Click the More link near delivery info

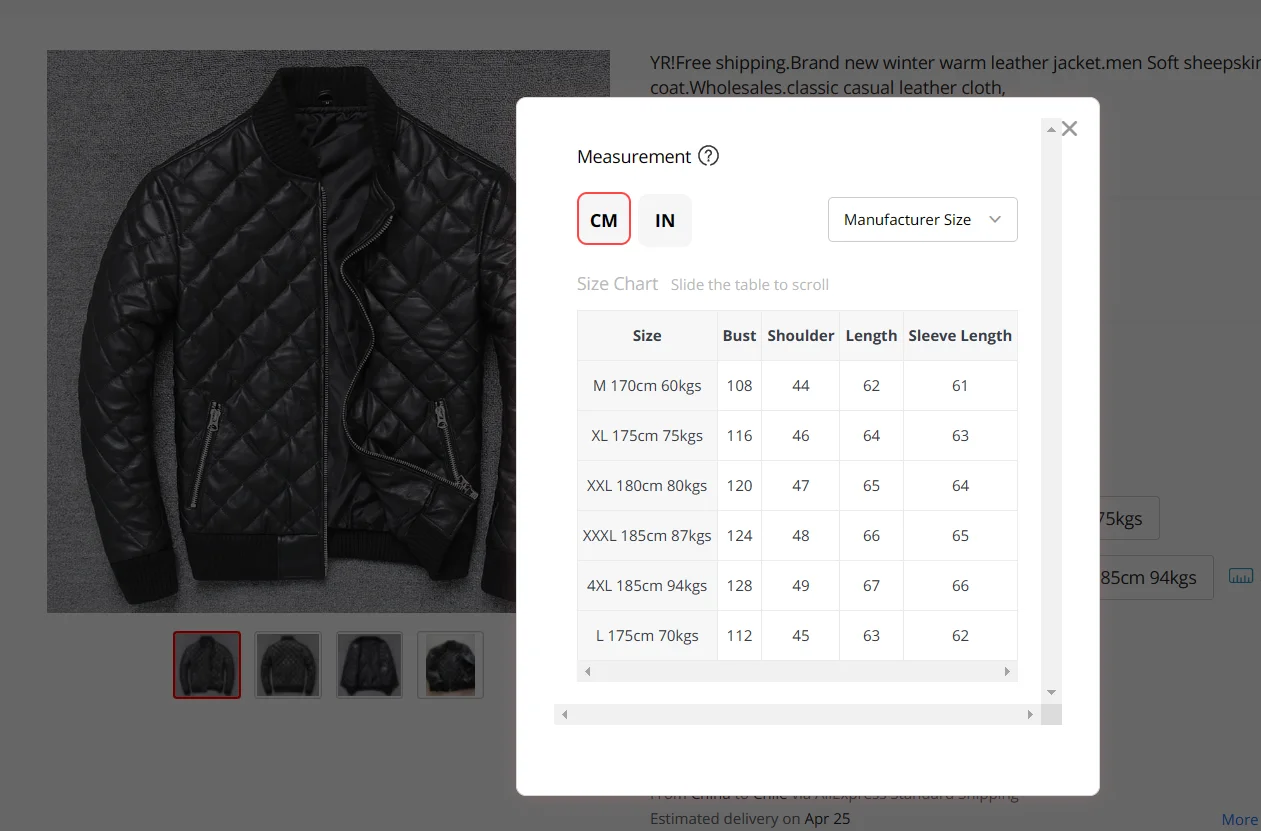tap(1240, 820)
